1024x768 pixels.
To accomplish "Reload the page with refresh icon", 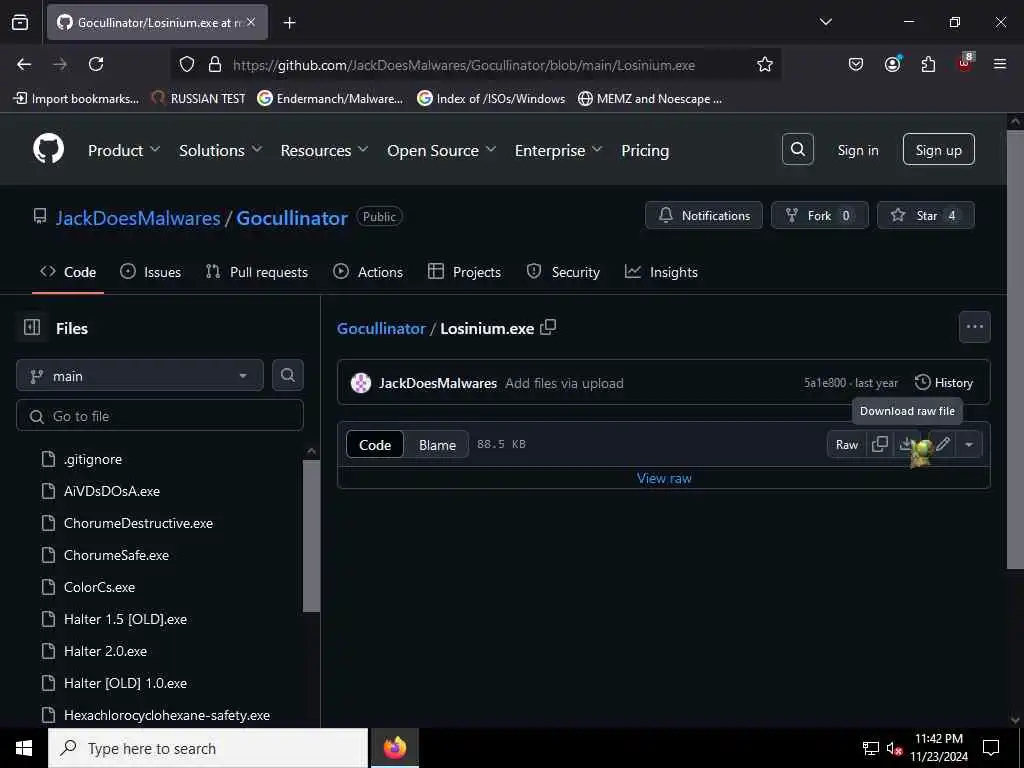I will [96, 64].
